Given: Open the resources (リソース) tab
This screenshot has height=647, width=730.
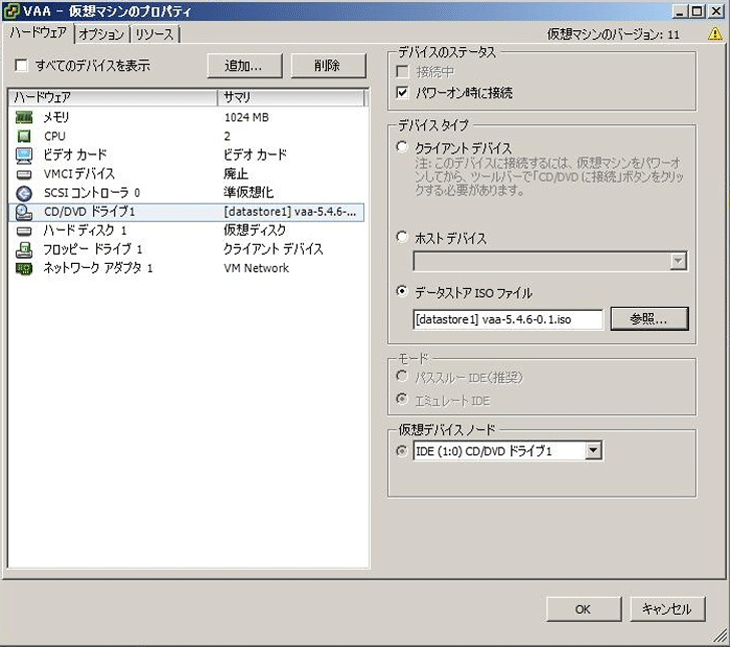Looking at the screenshot, I should (x=153, y=34).
